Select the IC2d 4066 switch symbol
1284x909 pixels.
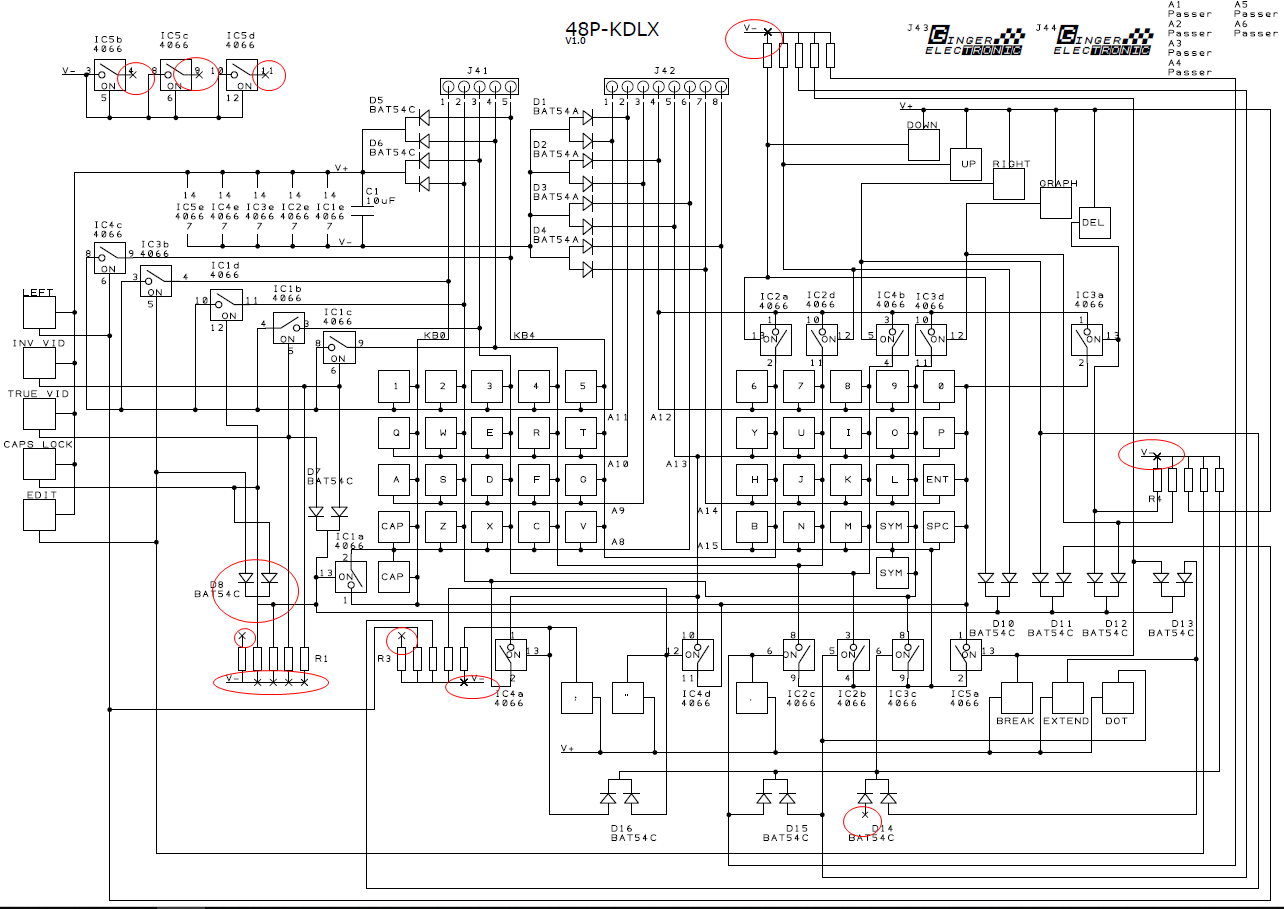click(821, 338)
